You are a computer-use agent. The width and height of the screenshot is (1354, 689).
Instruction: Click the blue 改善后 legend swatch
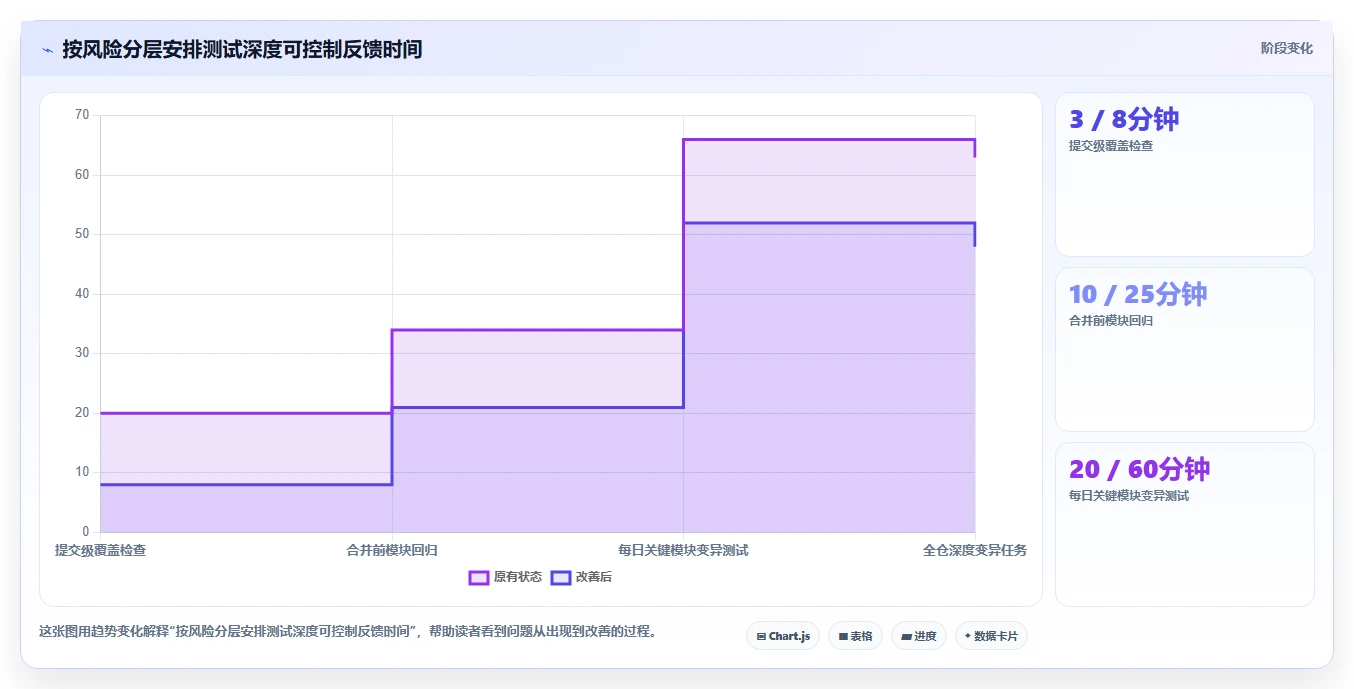pyautogui.click(x=561, y=577)
